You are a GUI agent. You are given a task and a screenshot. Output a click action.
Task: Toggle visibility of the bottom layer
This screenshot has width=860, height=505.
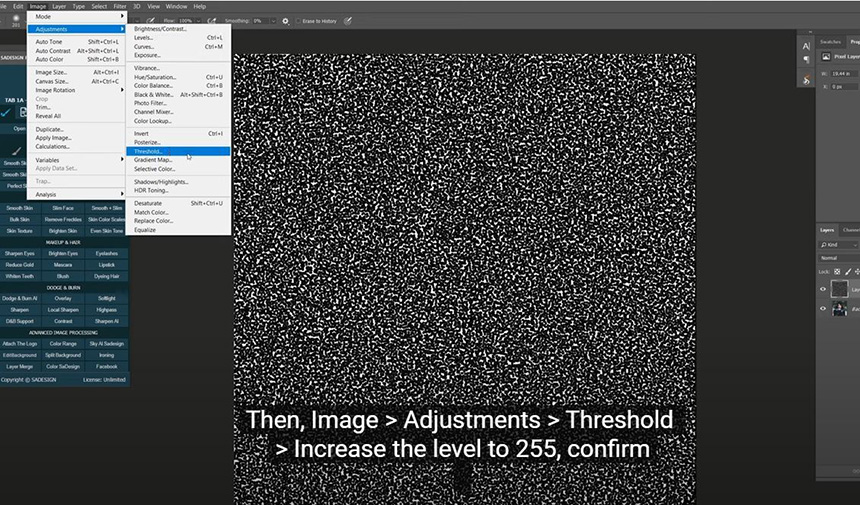[x=823, y=310]
